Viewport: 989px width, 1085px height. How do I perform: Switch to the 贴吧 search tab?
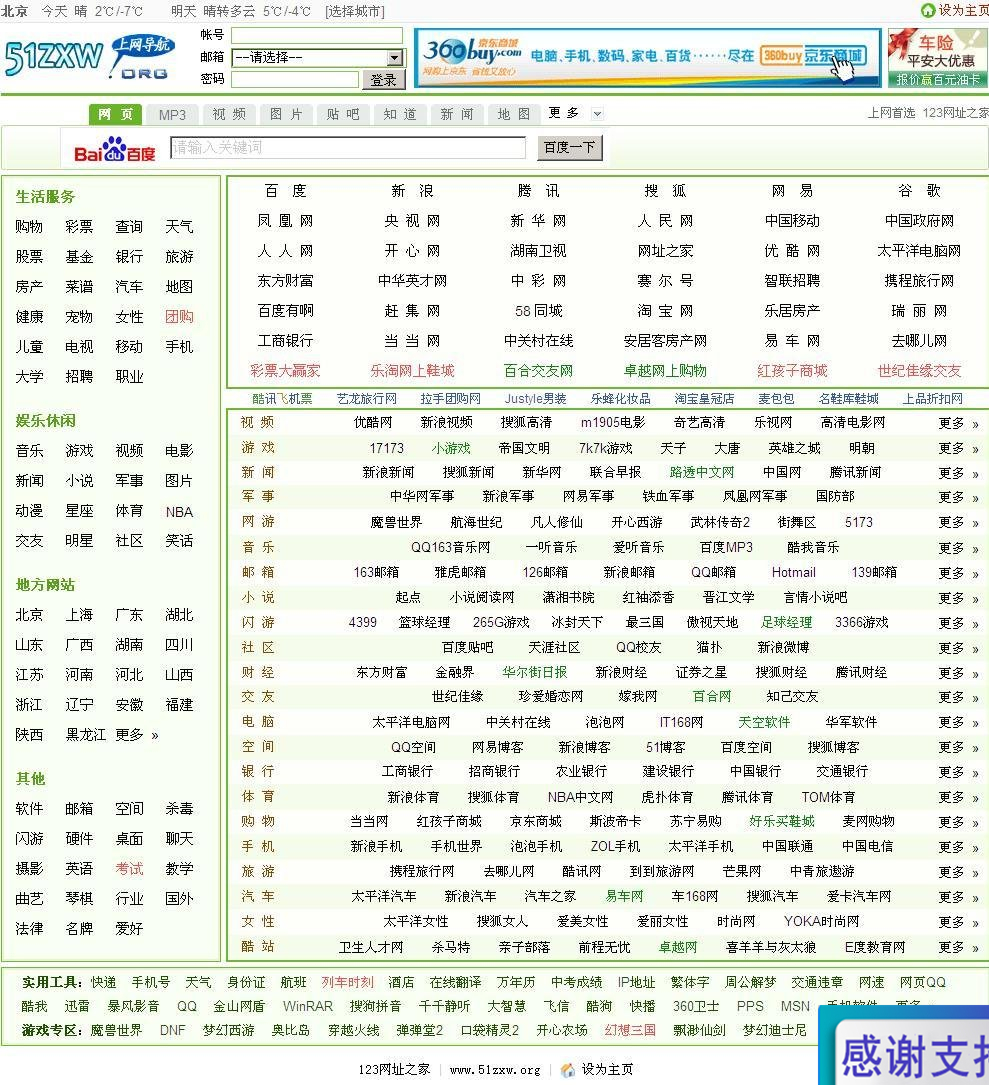[343, 114]
